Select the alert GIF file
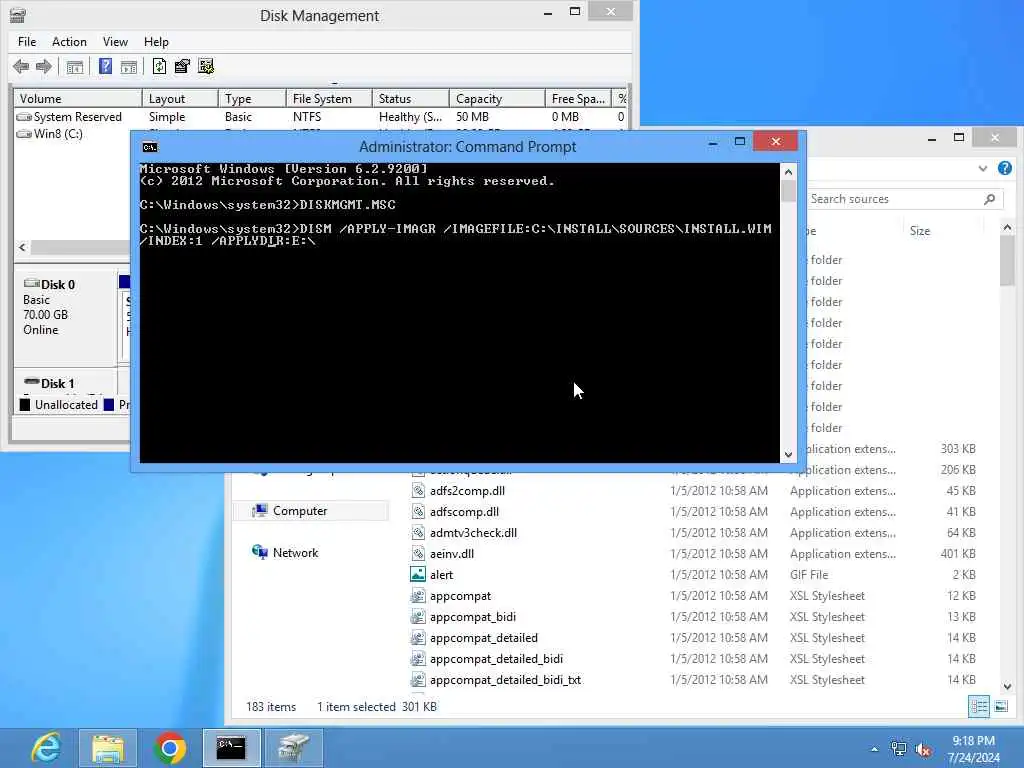This screenshot has width=1024, height=768. click(x=441, y=575)
